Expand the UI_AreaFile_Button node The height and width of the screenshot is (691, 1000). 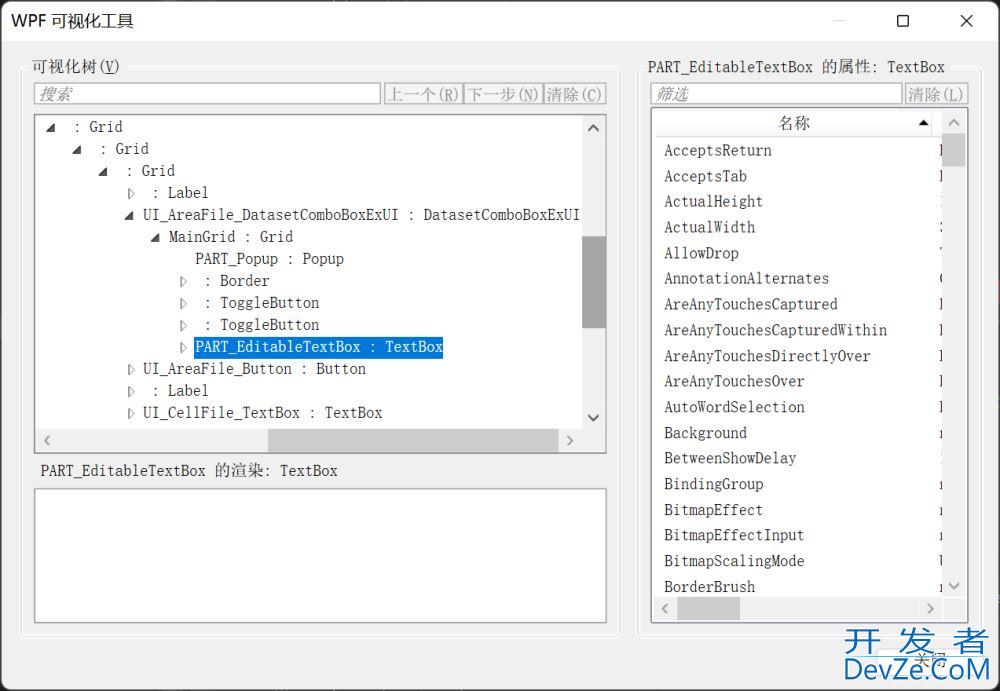click(x=131, y=369)
